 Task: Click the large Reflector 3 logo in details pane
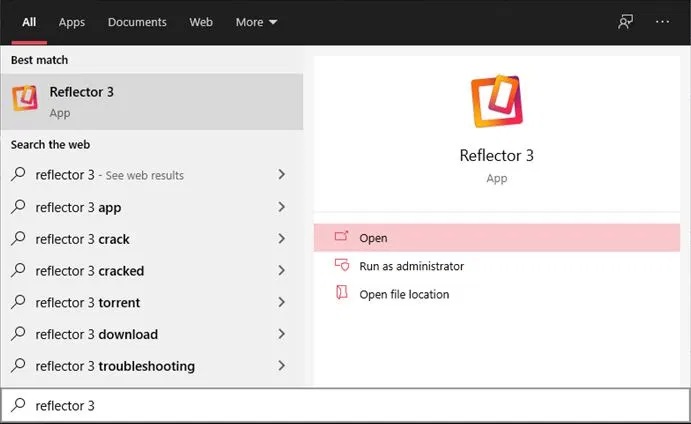pos(496,102)
